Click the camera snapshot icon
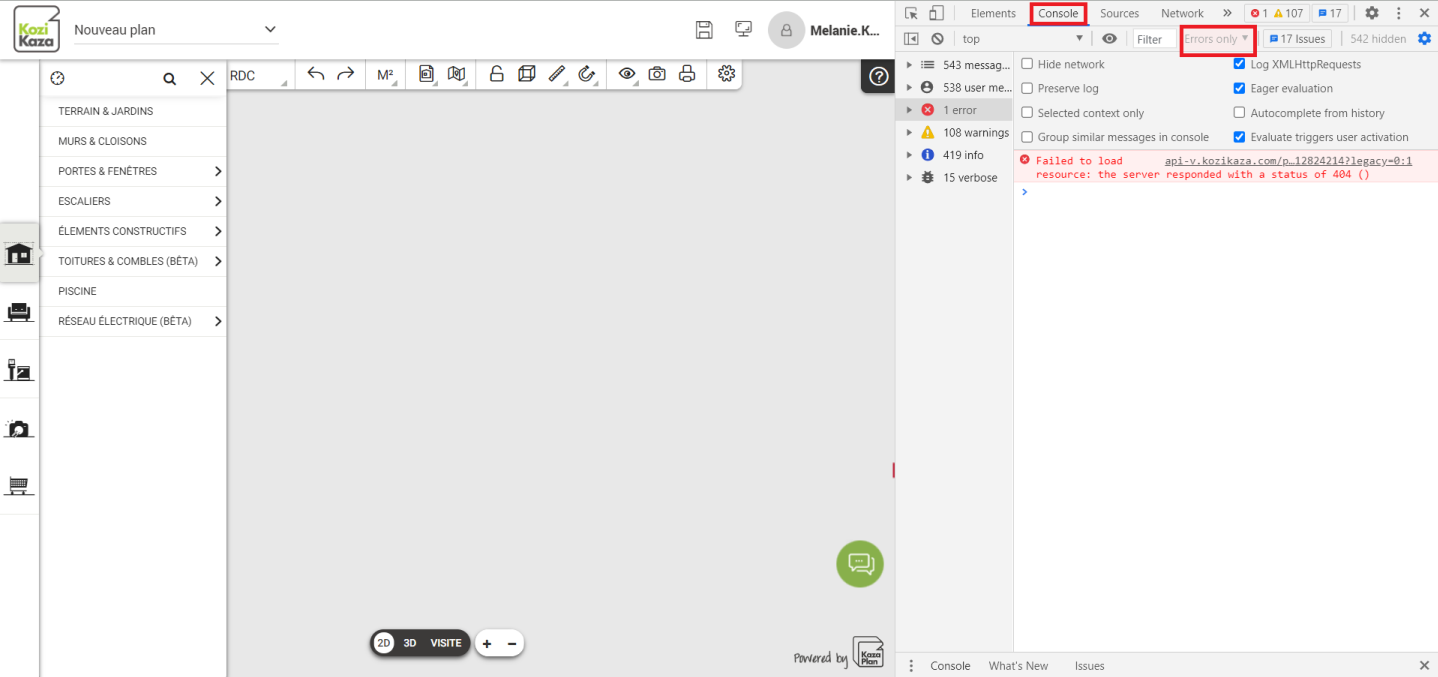The image size is (1438, 677). click(x=657, y=74)
